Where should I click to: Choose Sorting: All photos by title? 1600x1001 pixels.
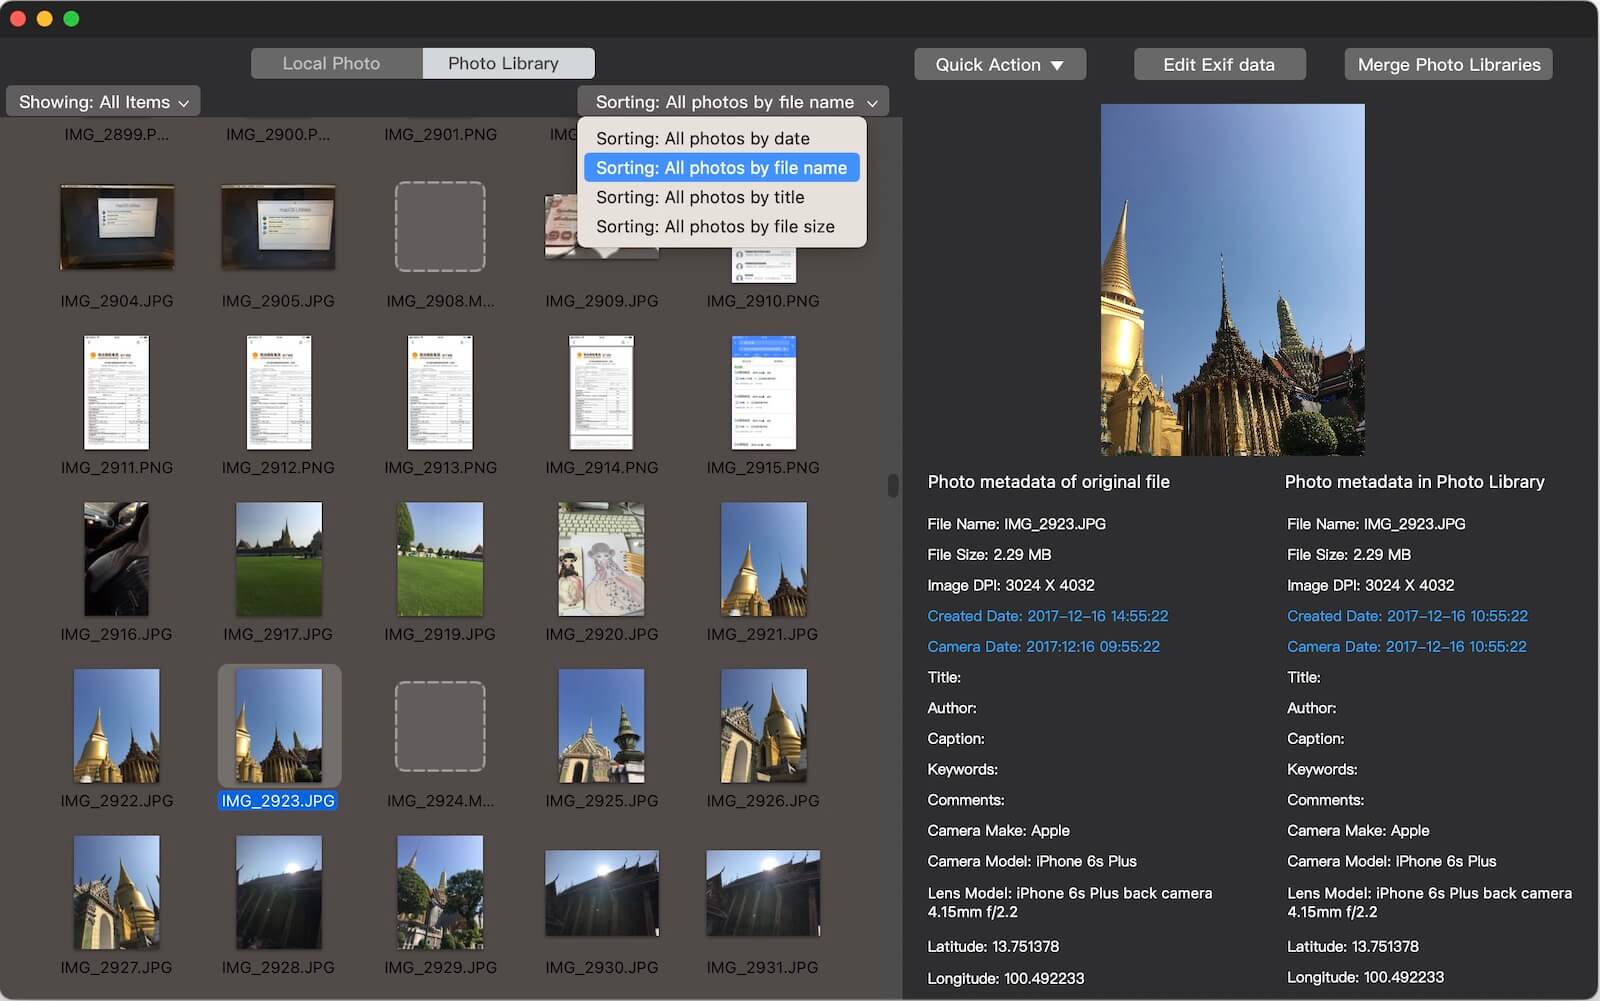[722, 197]
